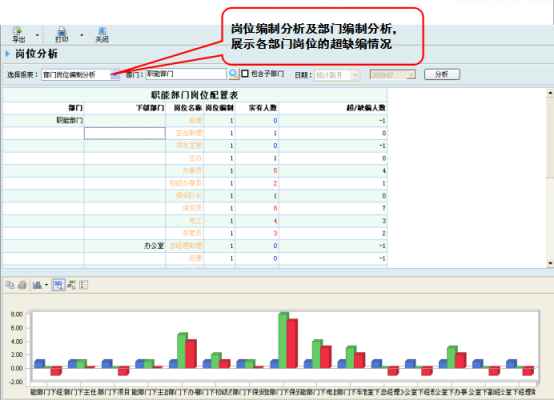Toggle the 3D view chart icon
Image resolution: width=554 pixels, height=400 pixels.
(x=59, y=285)
